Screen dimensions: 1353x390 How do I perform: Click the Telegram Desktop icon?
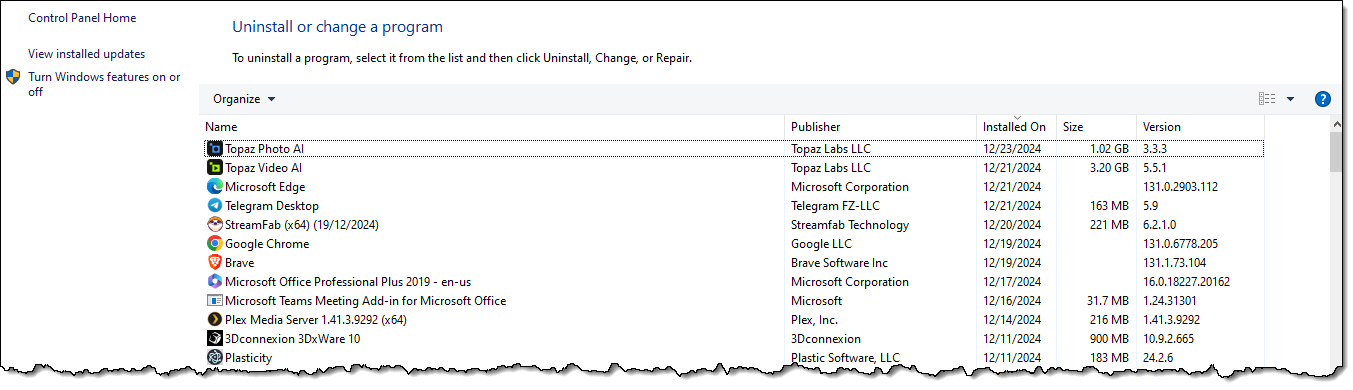(214, 206)
